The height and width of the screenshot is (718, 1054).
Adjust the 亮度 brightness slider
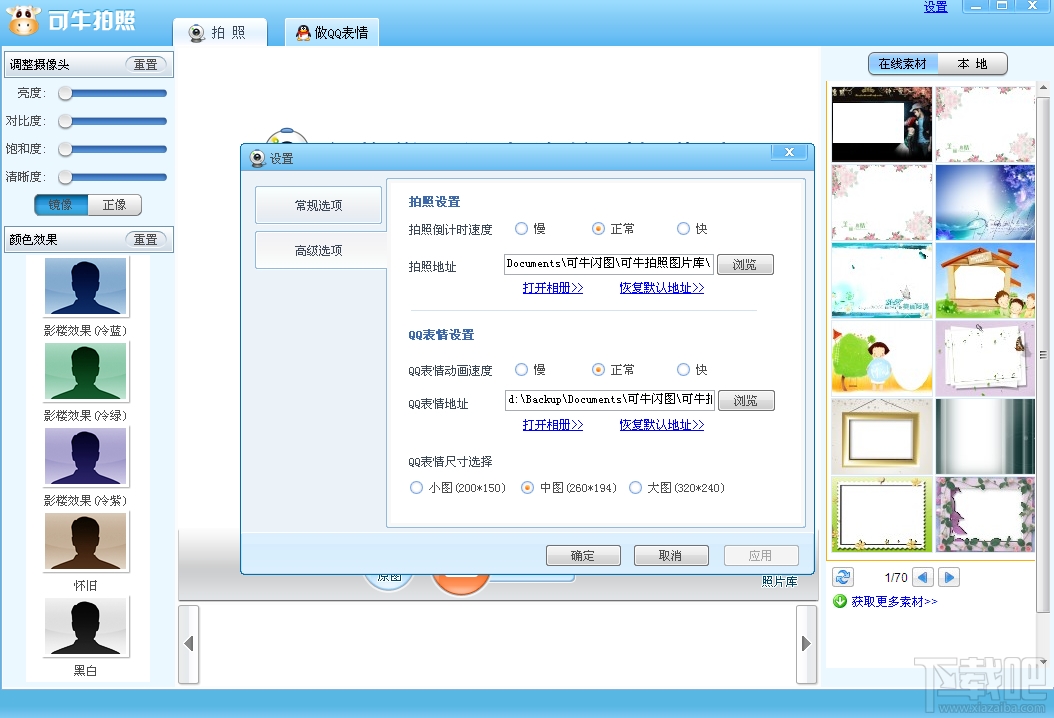coord(112,93)
